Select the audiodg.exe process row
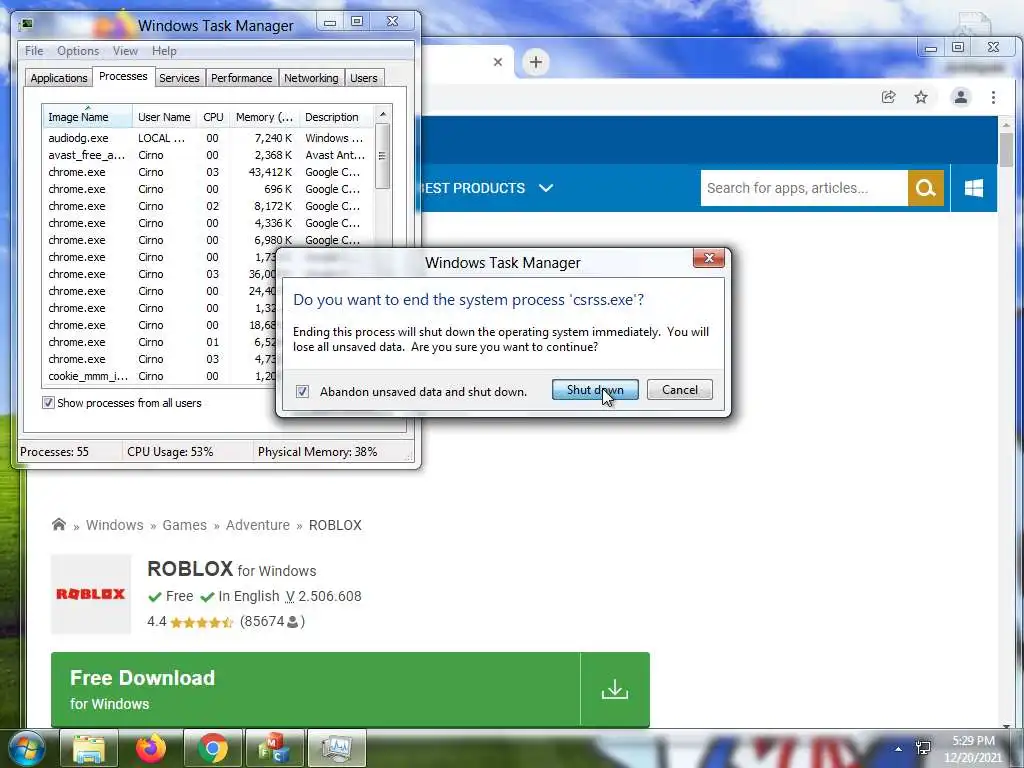 click(x=208, y=138)
